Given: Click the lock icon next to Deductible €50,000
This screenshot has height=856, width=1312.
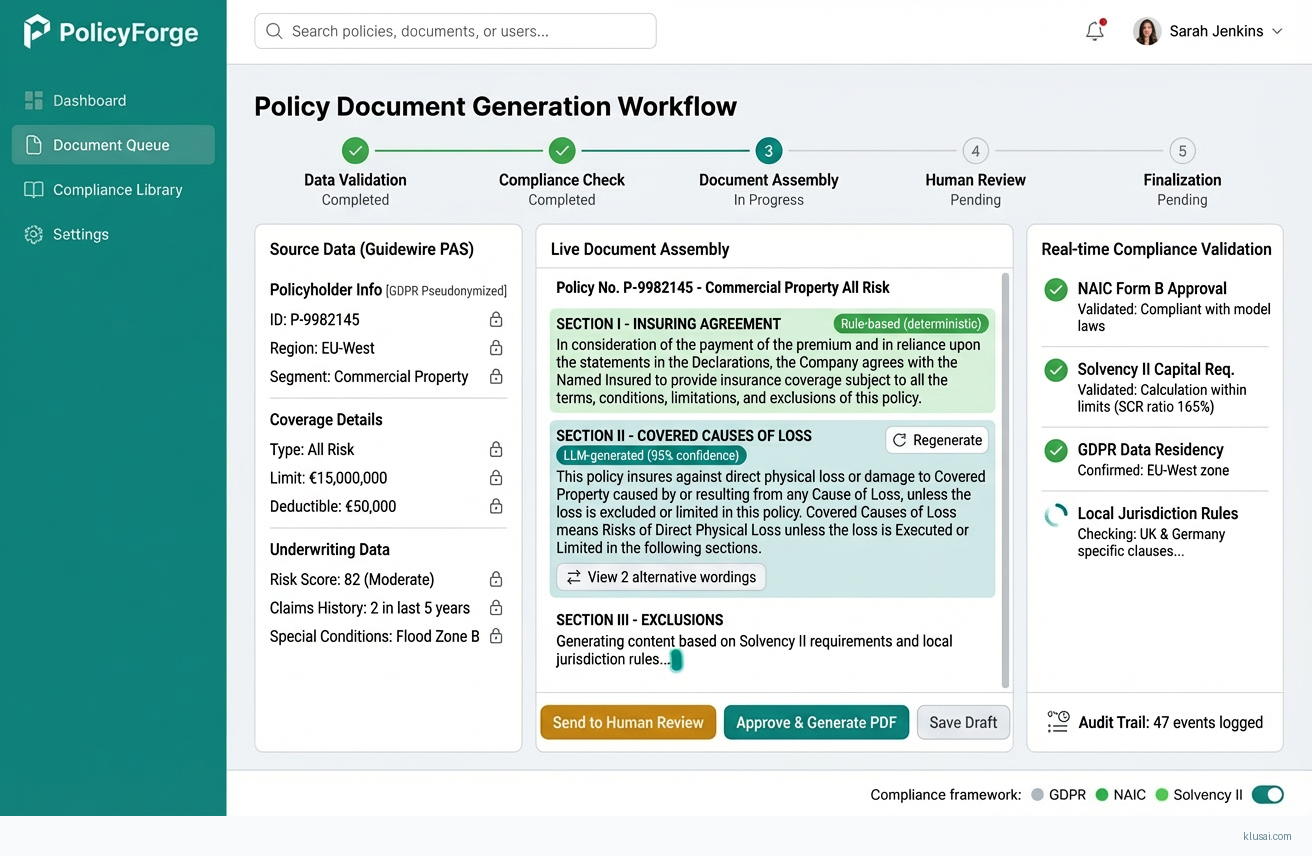Looking at the screenshot, I should pyautogui.click(x=495, y=506).
